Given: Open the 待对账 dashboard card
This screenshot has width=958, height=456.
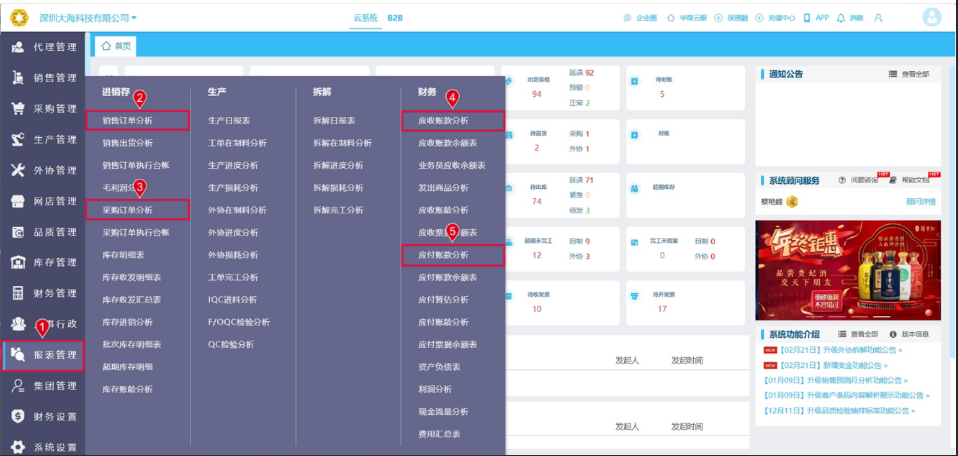Looking at the screenshot, I should click(685, 88).
